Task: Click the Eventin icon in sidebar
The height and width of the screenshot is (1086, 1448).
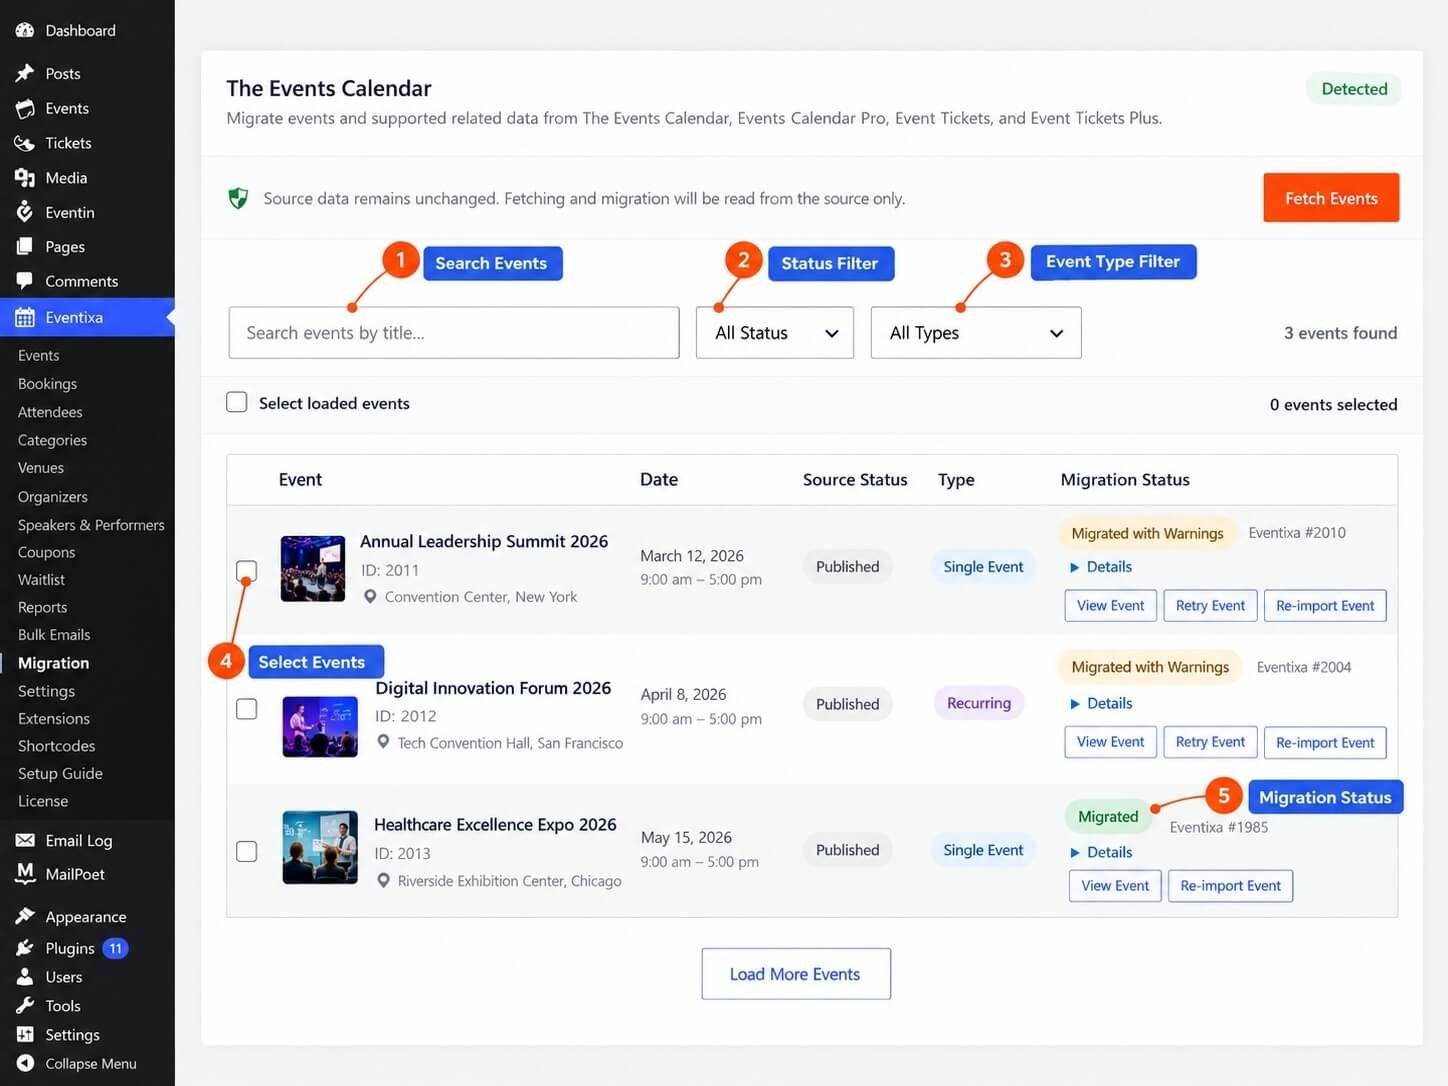Action: [x=25, y=212]
